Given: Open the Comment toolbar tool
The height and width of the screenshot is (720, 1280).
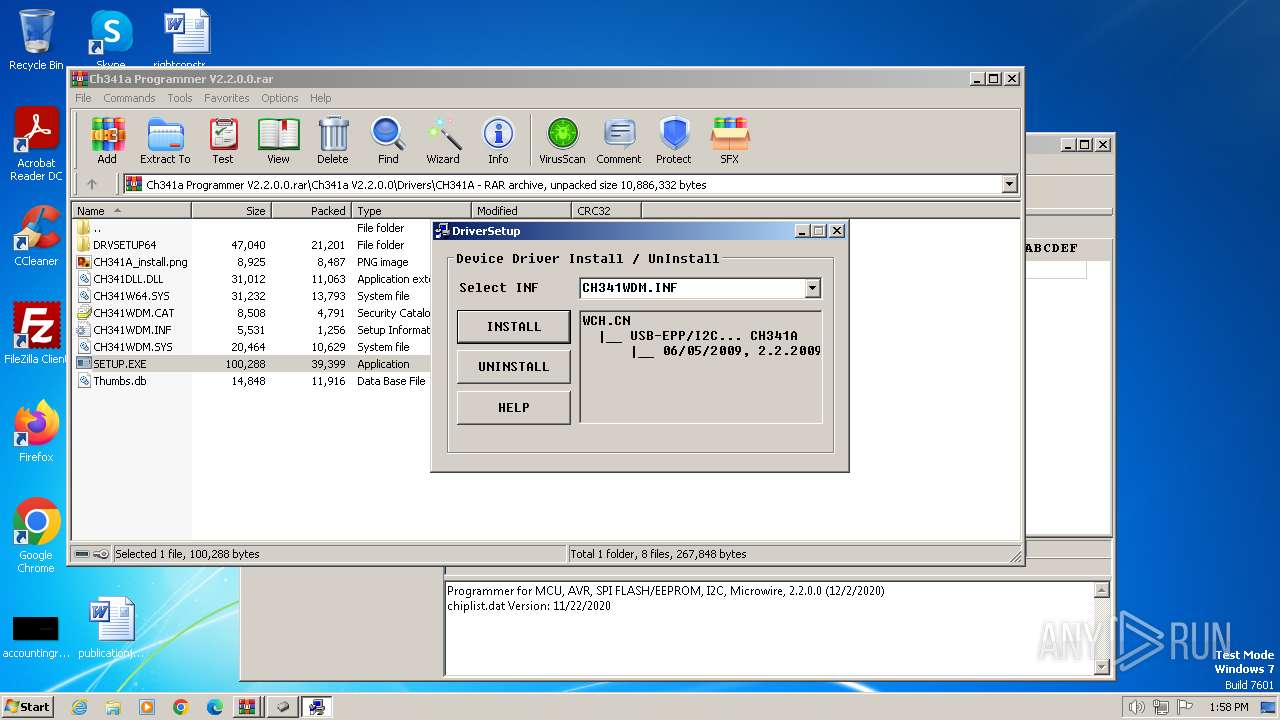Looking at the screenshot, I should [619, 140].
